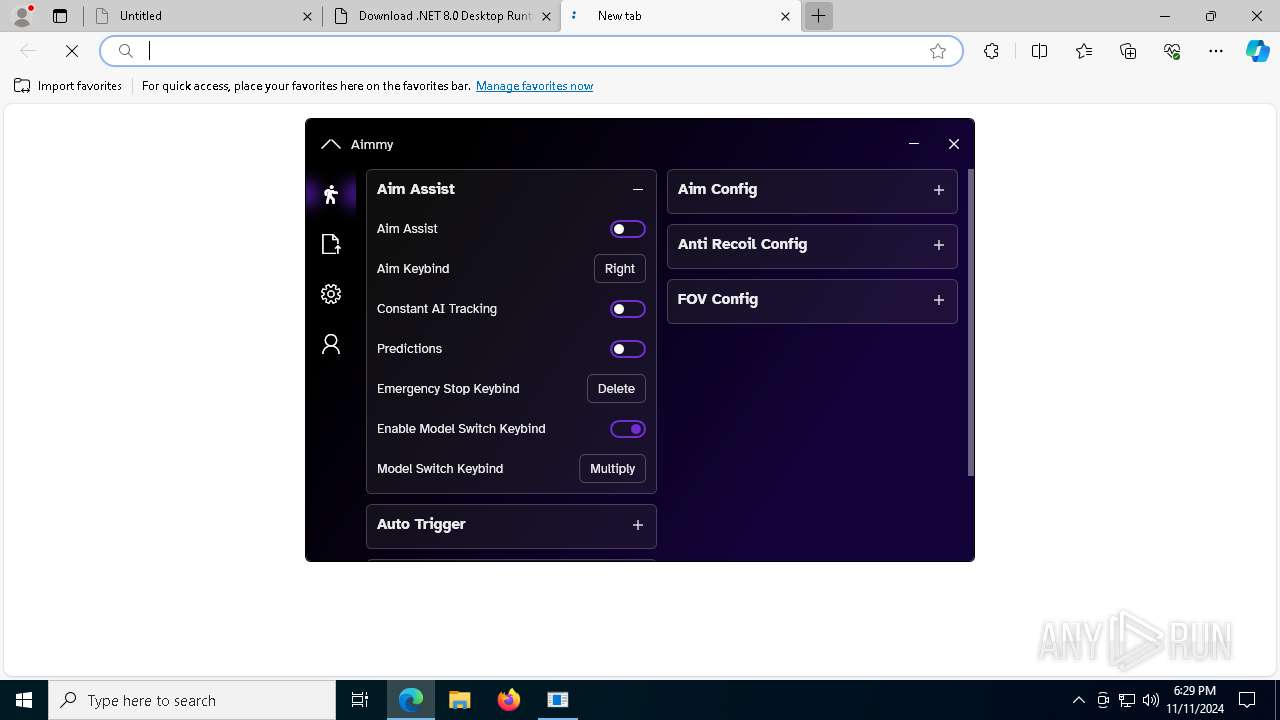Expand the Auto Trigger section
The image size is (1280, 720).
click(638, 525)
